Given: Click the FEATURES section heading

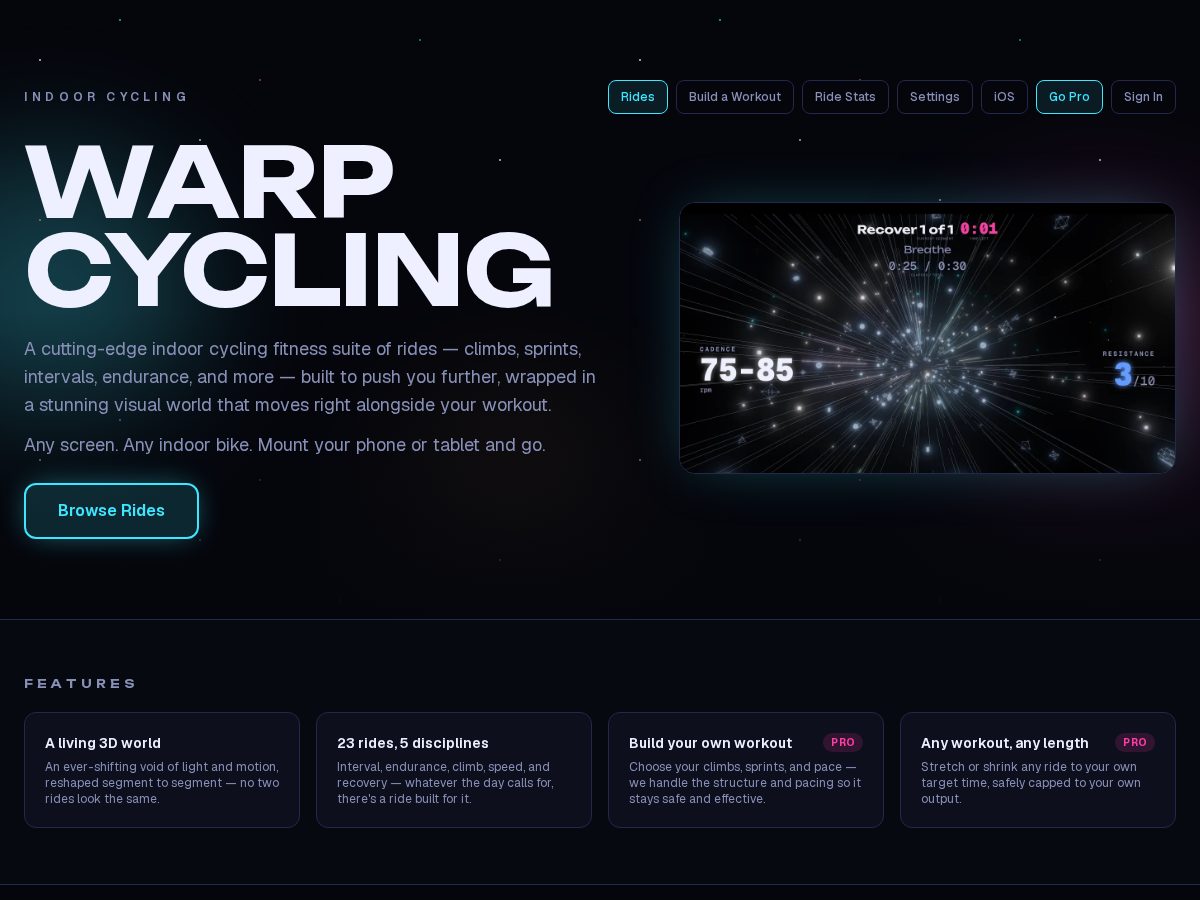Looking at the screenshot, I should pyautogui.click(x=80, y=684).
